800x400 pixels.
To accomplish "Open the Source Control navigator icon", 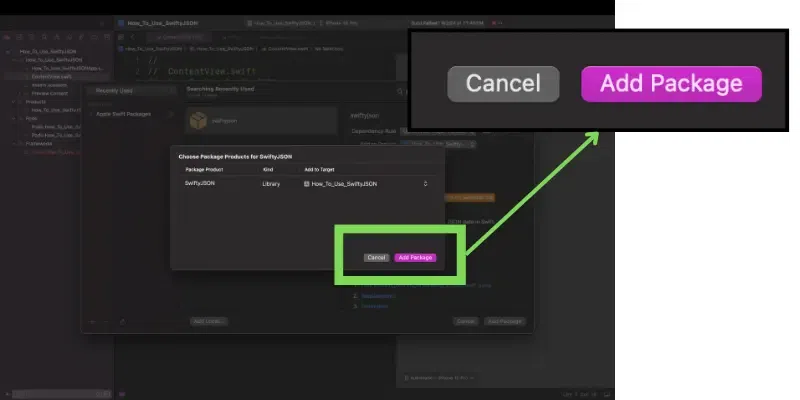I will click(x=19, y=37).
